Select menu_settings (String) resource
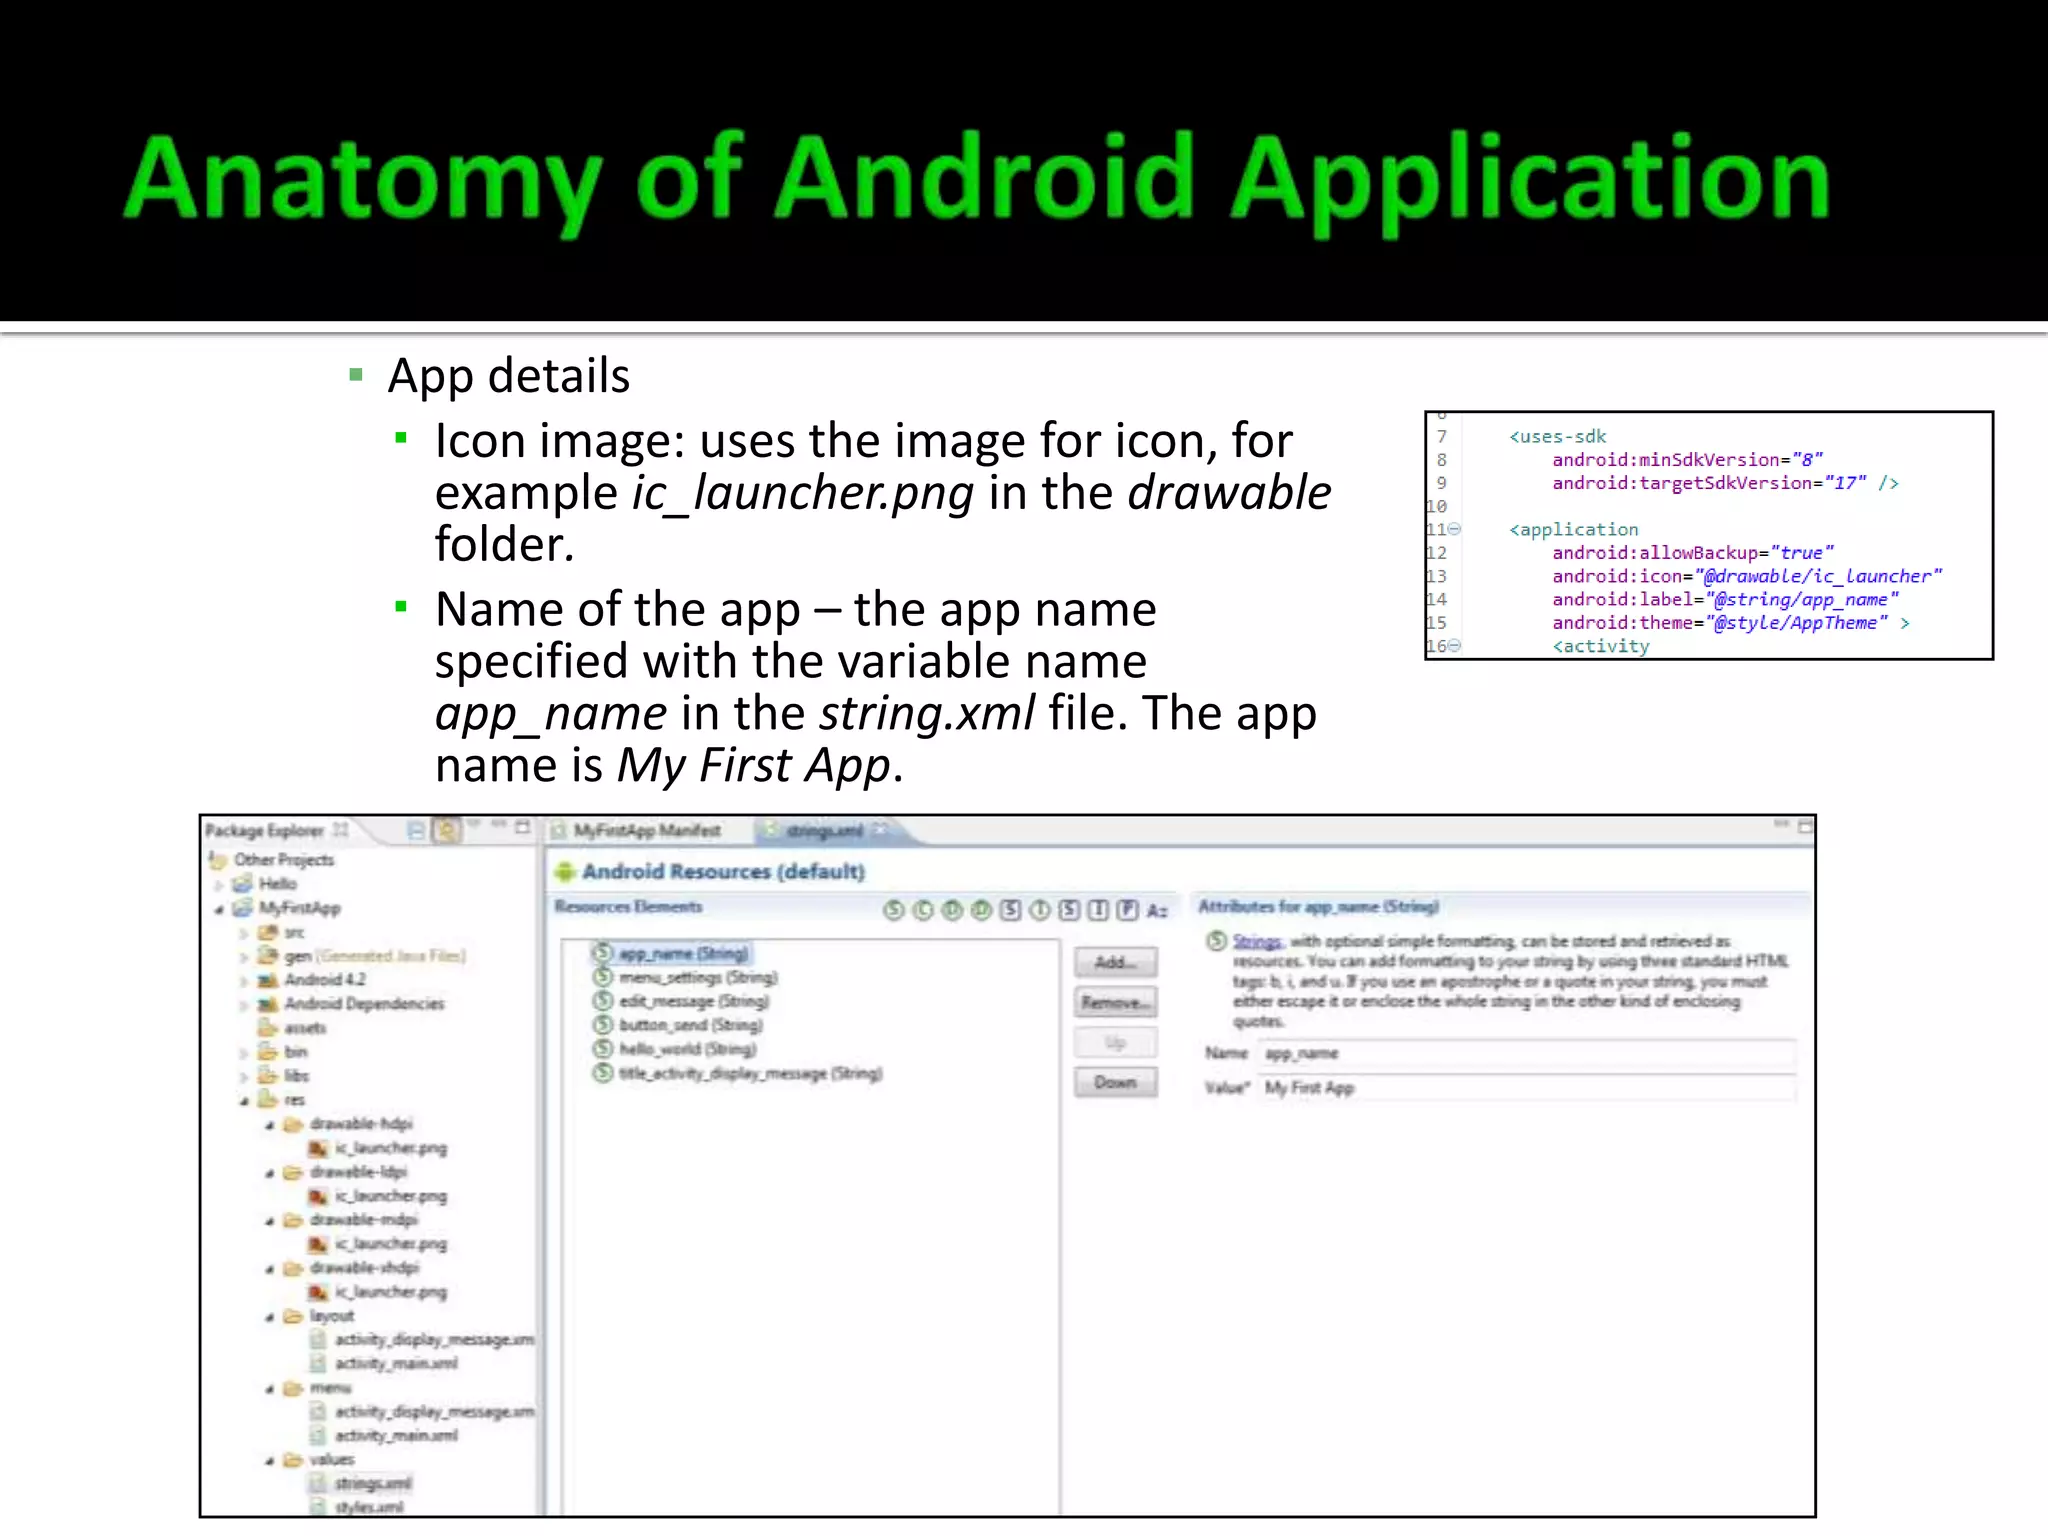The height and width of the screenshot is (1536, 2048). pos(698,978)
